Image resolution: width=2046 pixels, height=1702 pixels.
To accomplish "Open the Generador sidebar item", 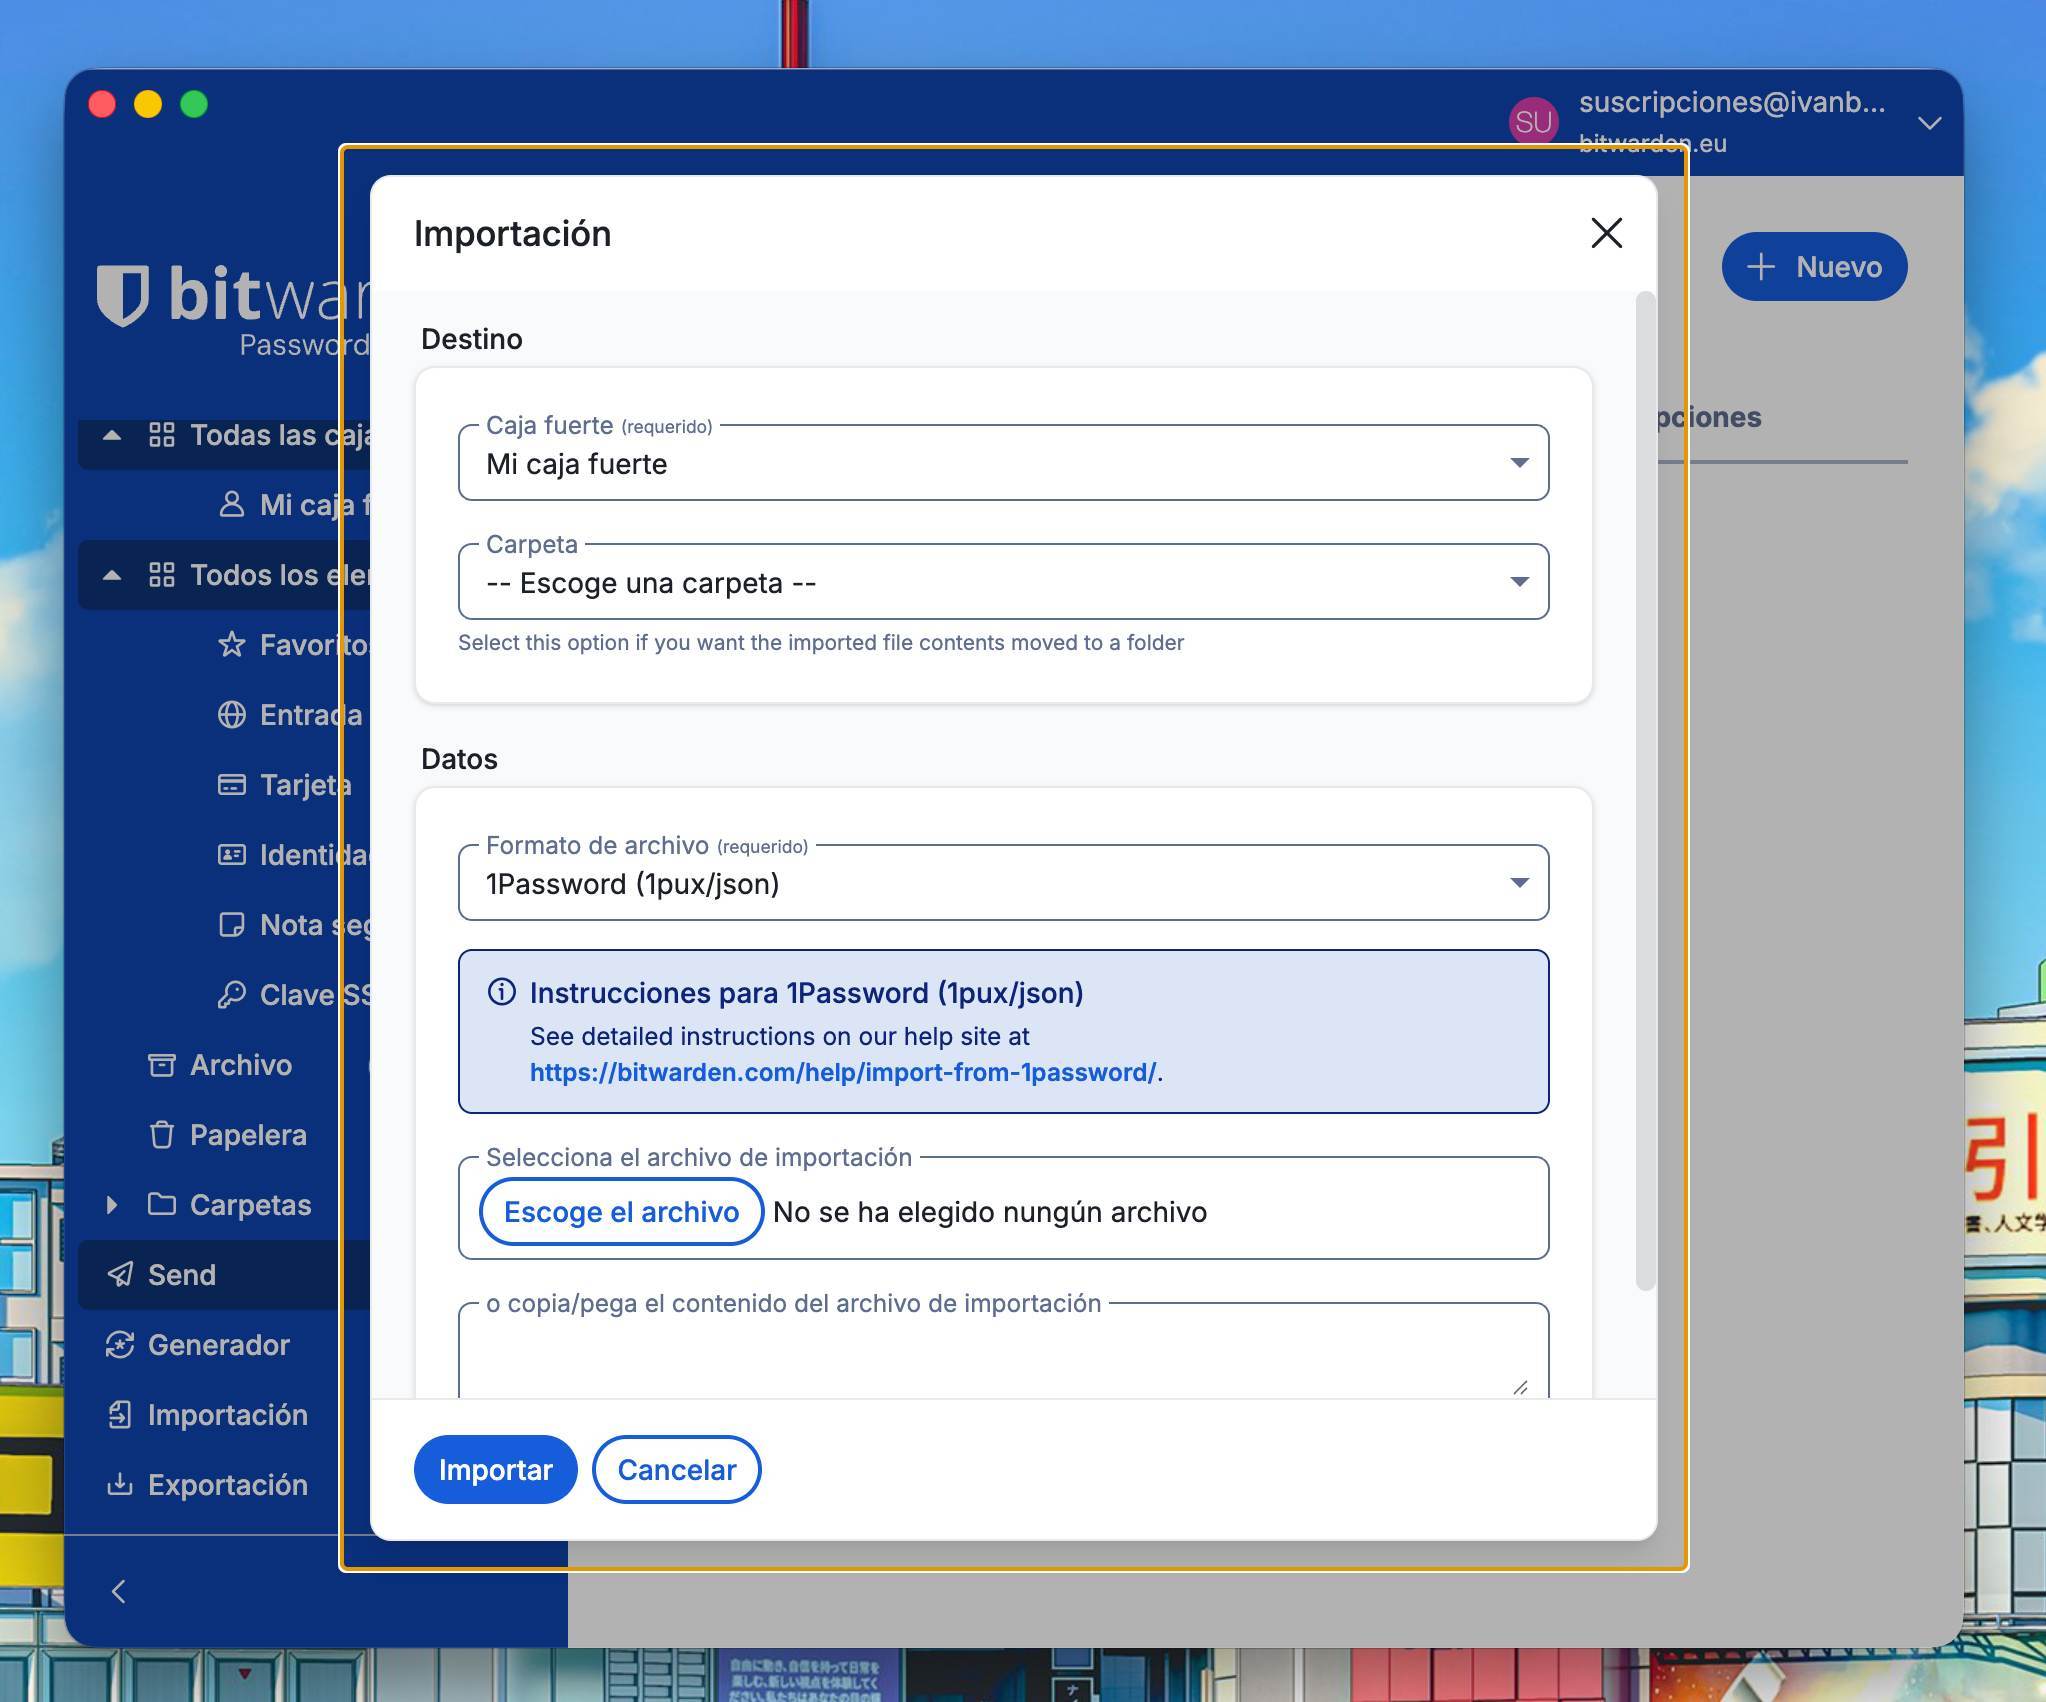I will 218,1344.
